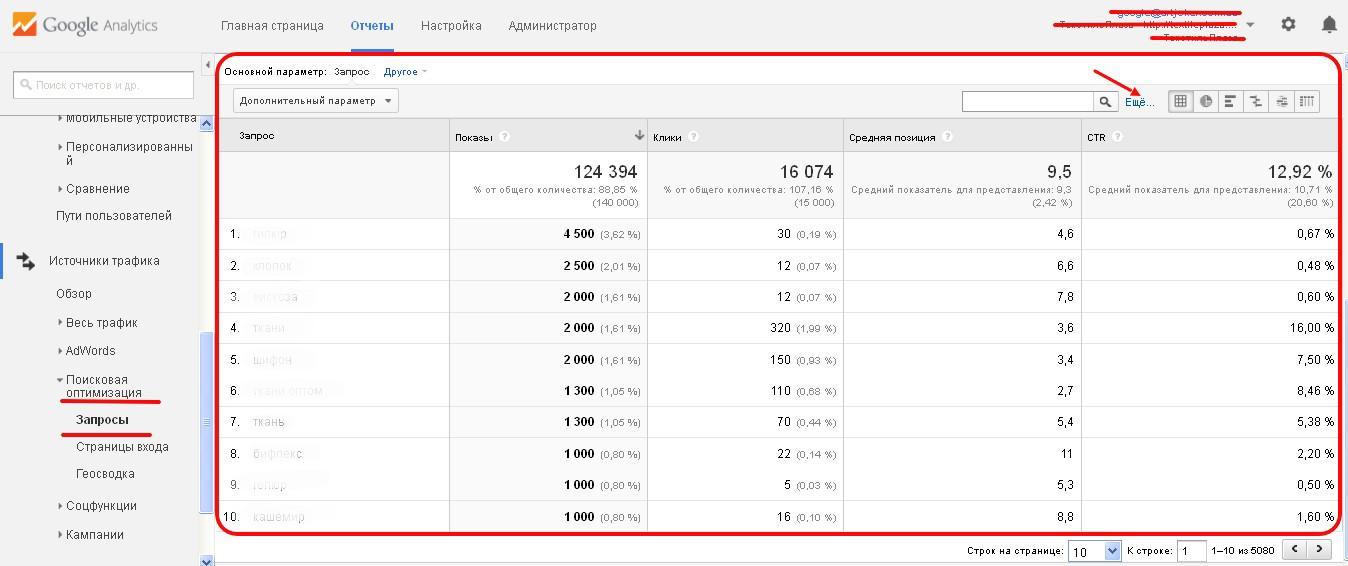Open Пути пользователей report
Viewport: 1348px width, 566px height.
pyautogui.click(x=114, y=216)
